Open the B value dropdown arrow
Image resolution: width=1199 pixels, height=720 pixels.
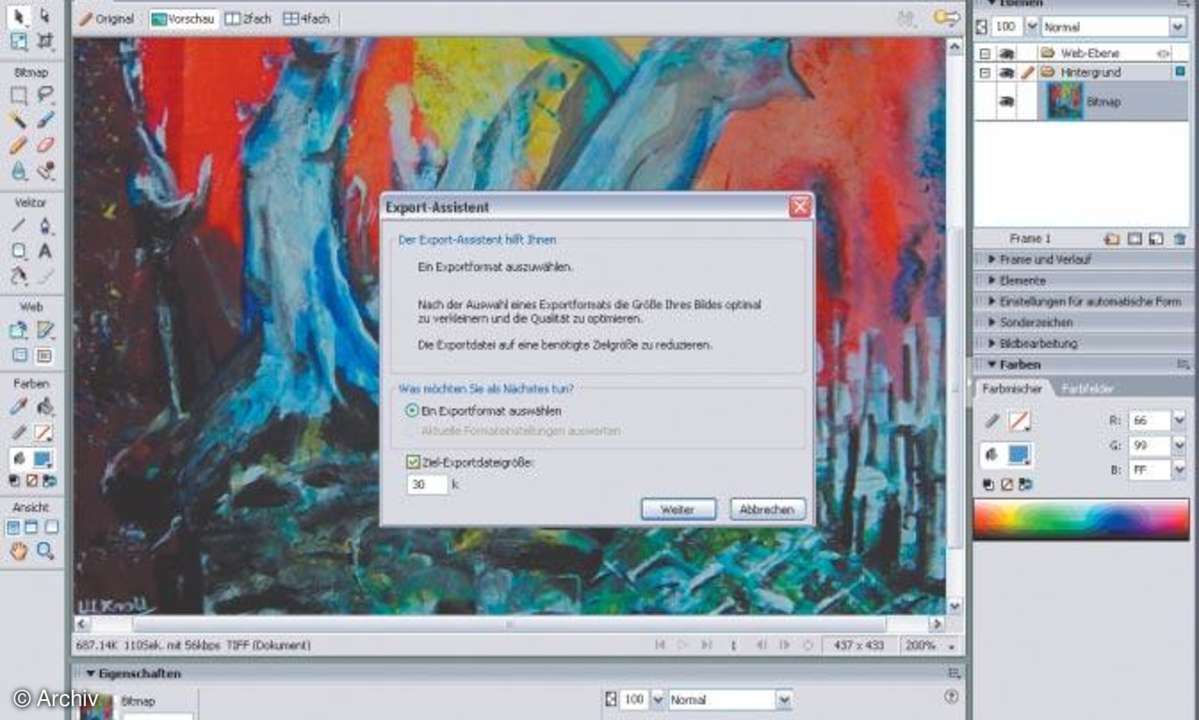click(1178, 469)
